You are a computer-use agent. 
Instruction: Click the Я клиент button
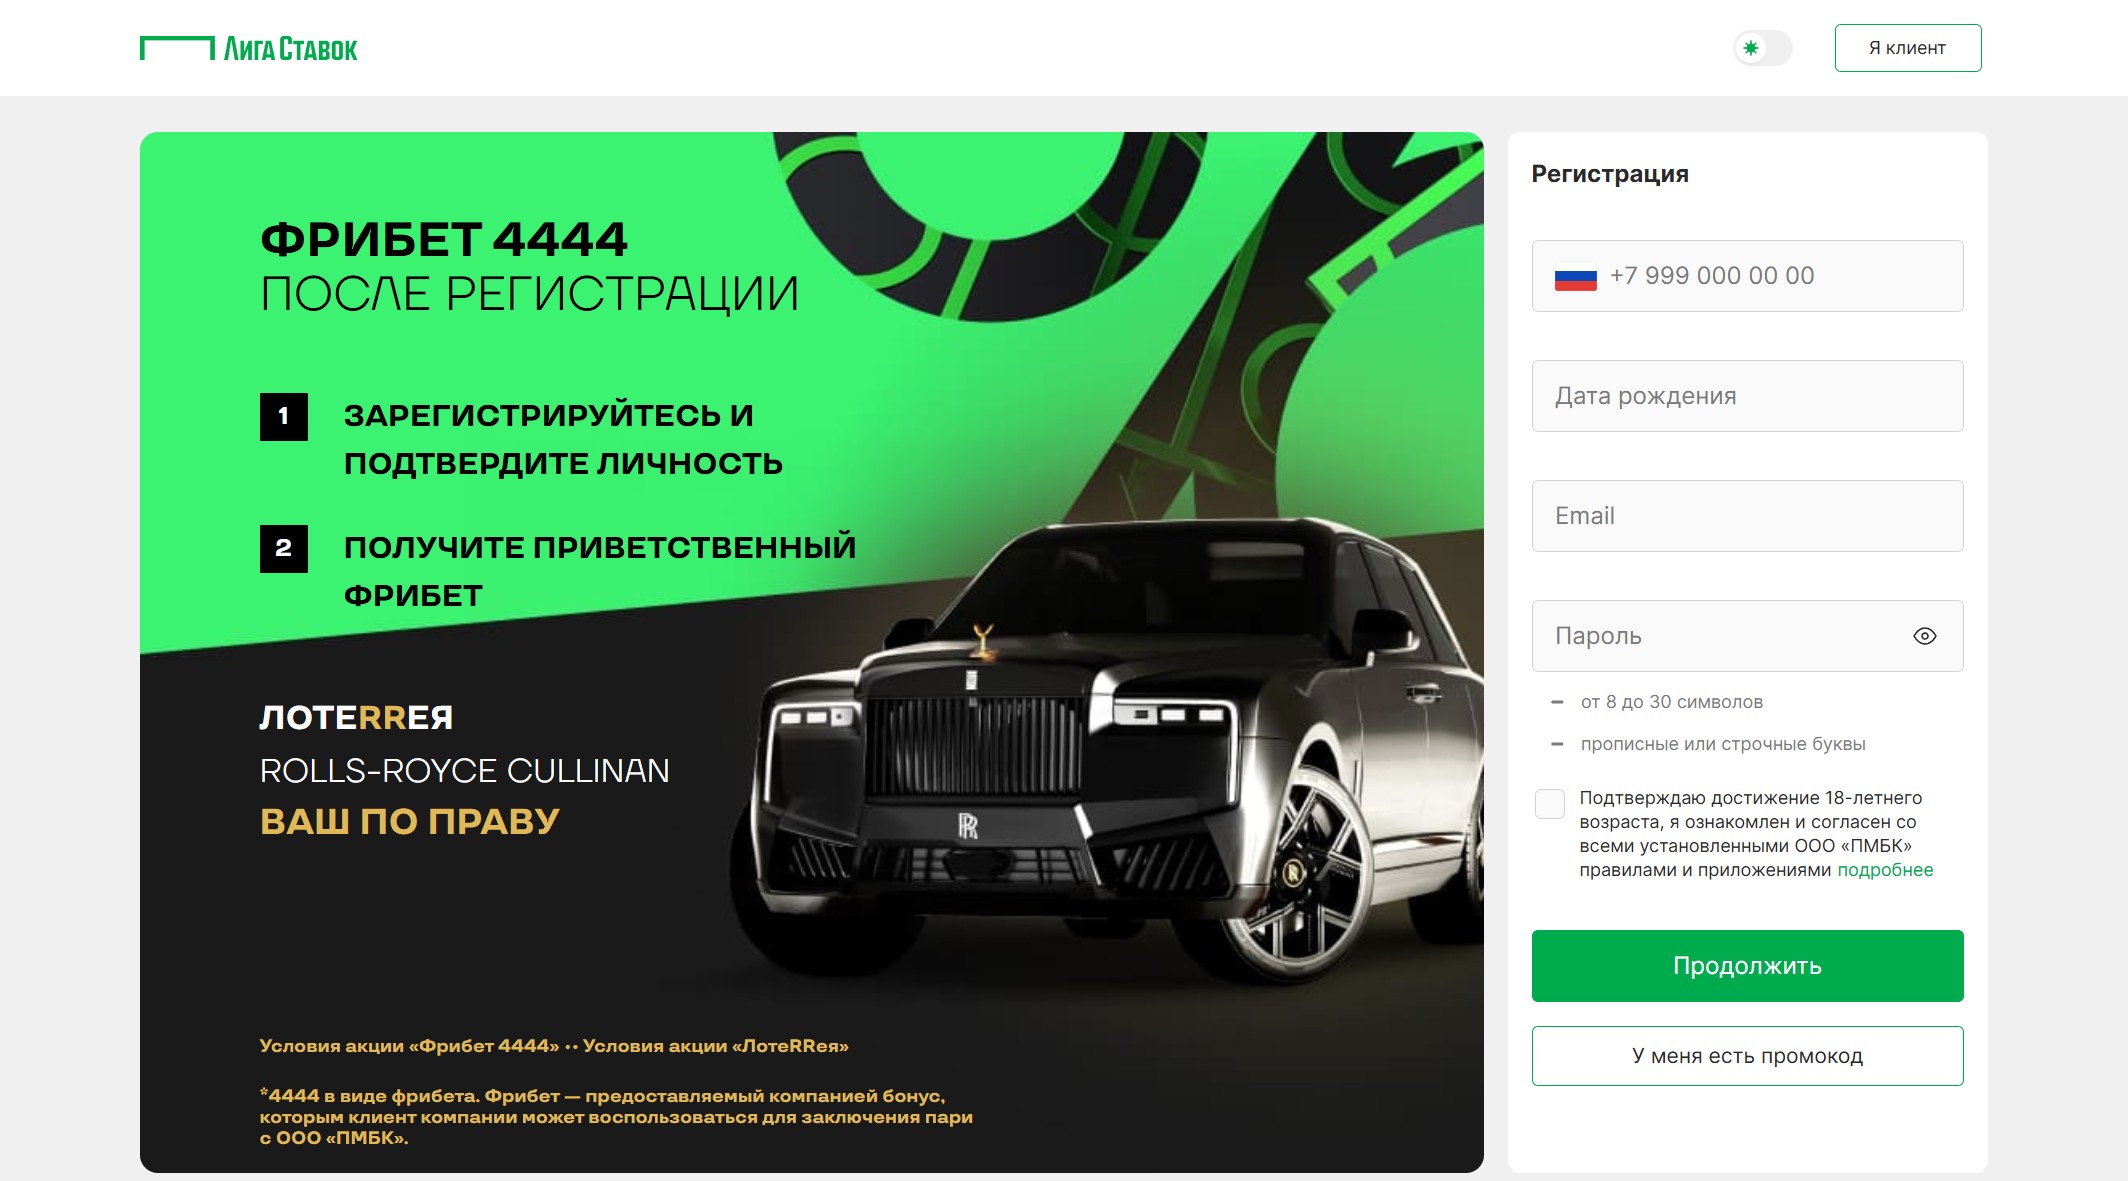click(x=1907, y=48)
